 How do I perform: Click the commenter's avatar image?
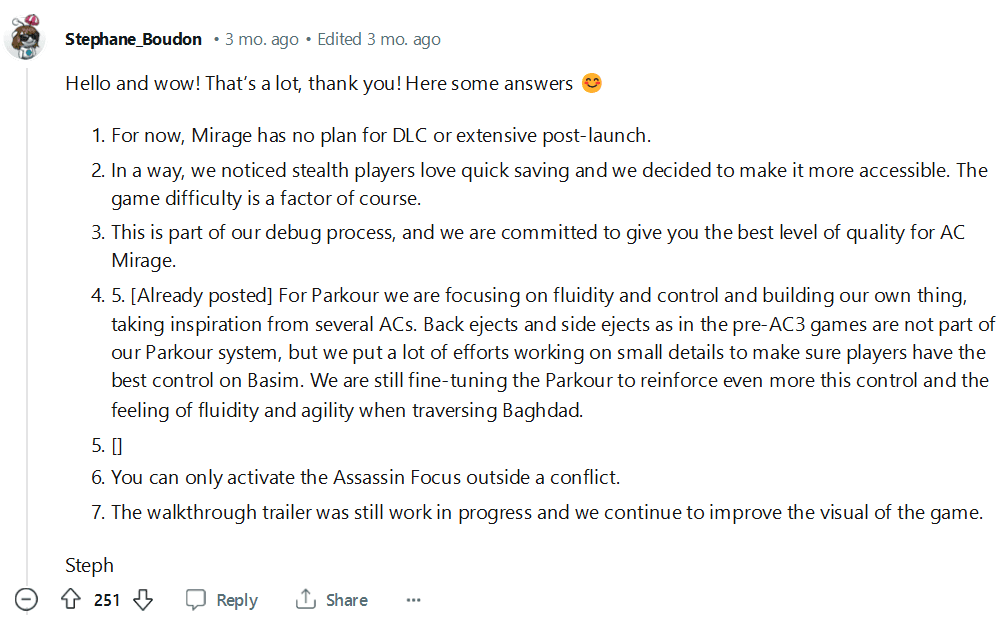[x=24, y=38]
